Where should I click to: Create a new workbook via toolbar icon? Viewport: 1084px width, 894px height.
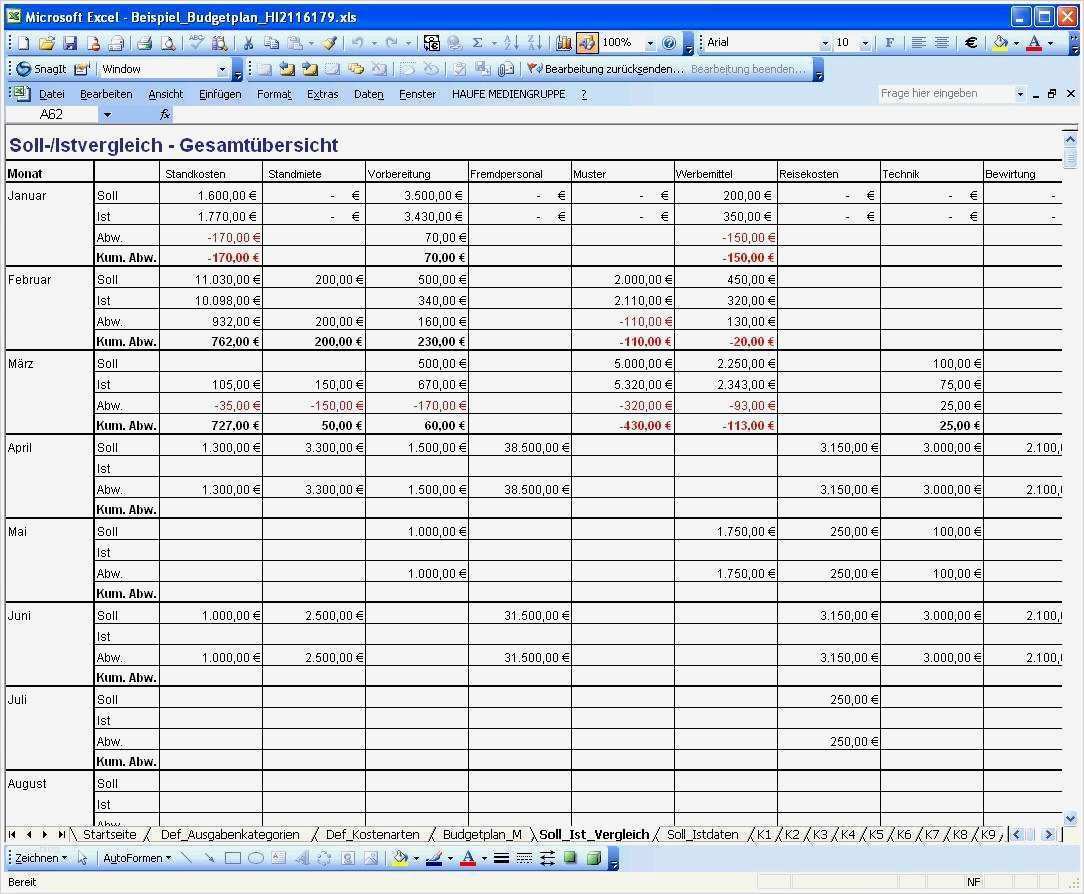[24, 43]
